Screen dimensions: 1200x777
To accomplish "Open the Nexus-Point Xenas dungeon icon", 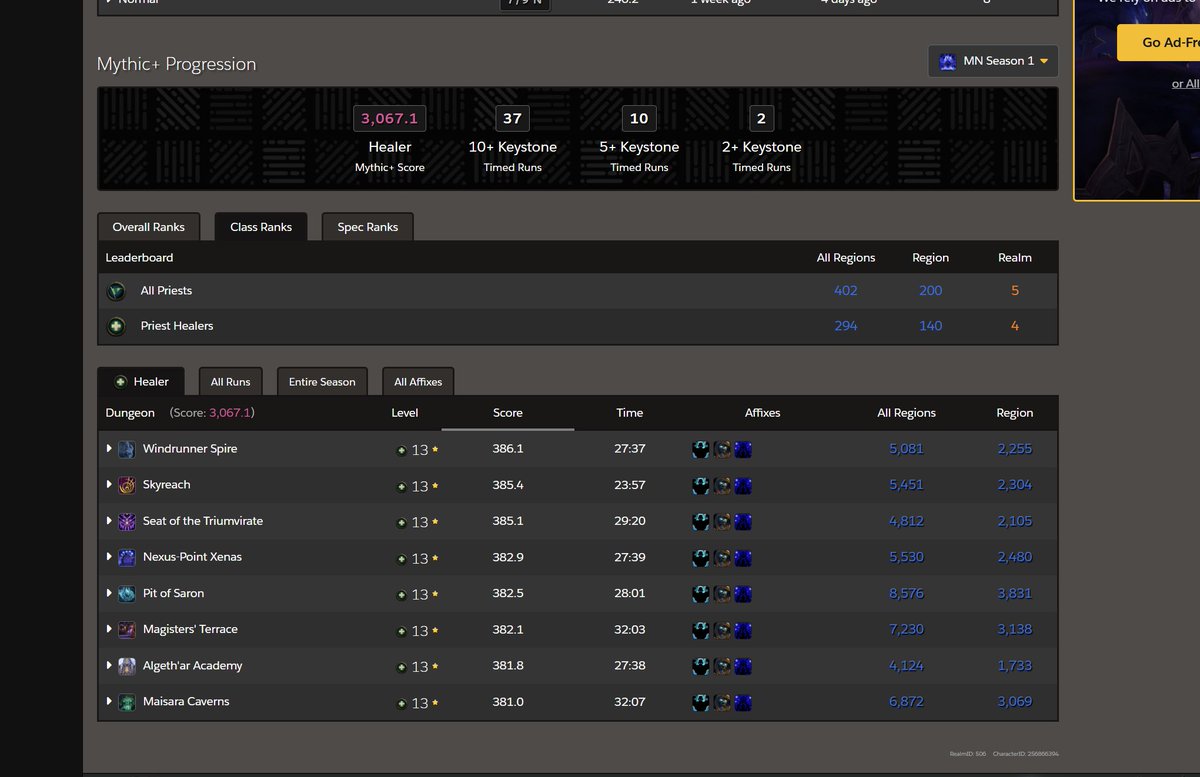I will [x=127, y=558].
